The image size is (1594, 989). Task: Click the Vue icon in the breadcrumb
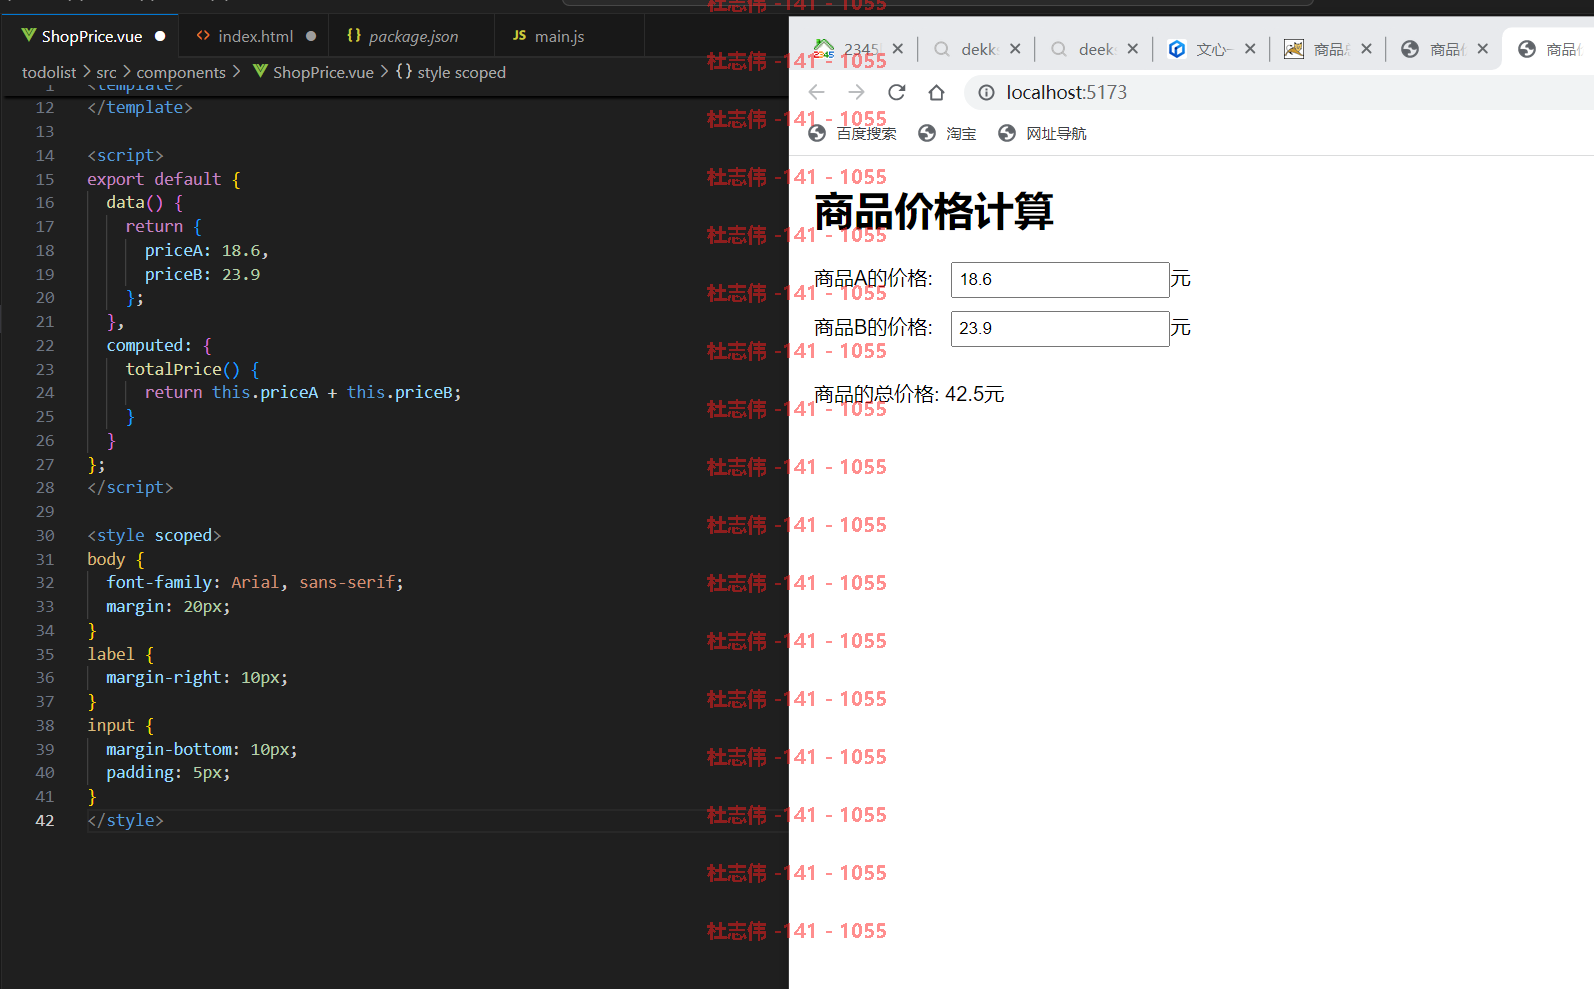pos(260,71)
